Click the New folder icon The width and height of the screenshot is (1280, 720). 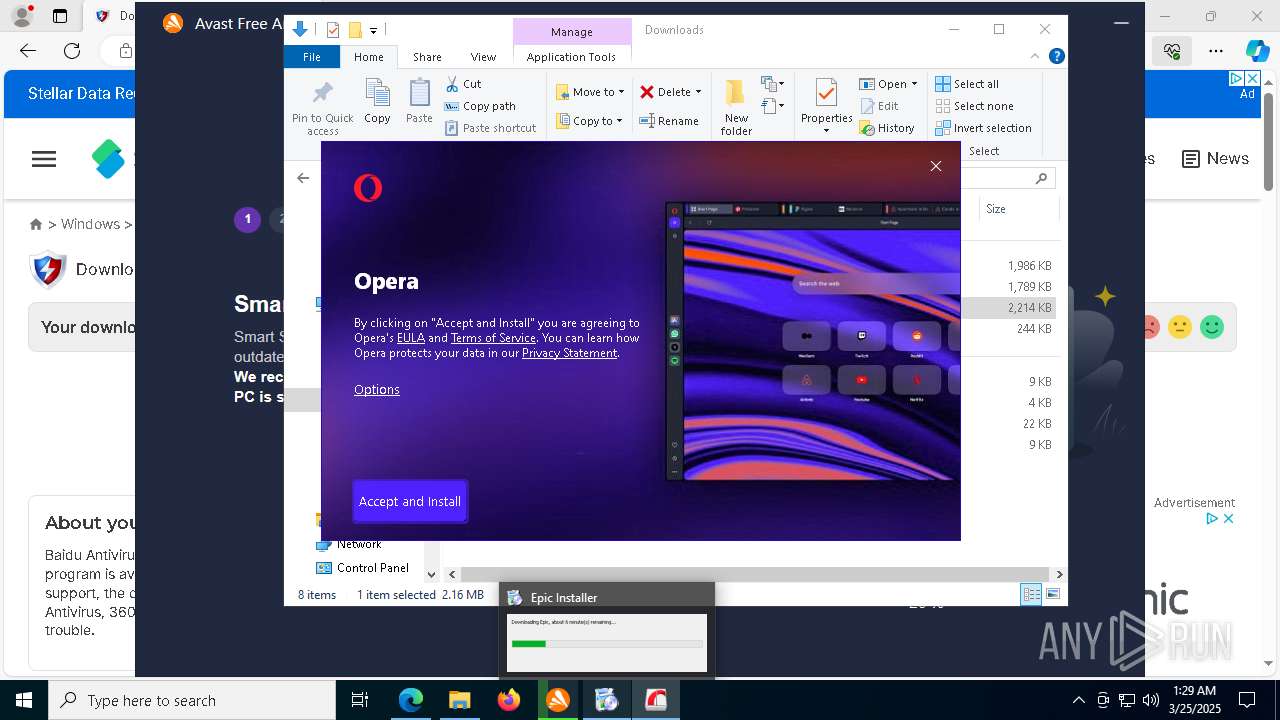tap(735, 93)
